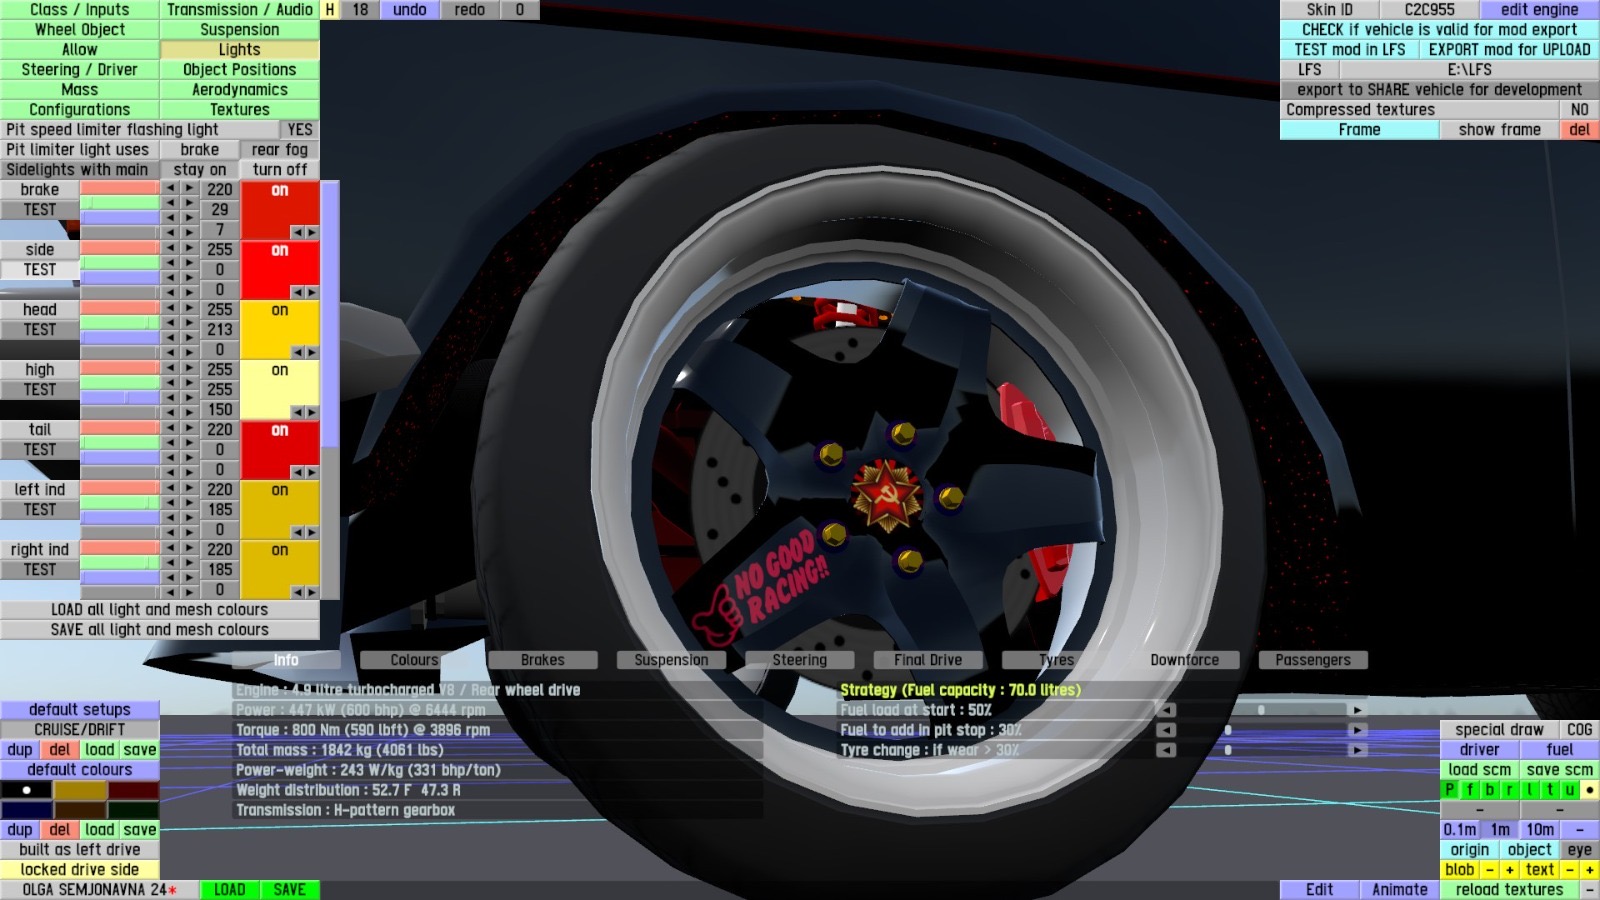Open the Passengers info tab
1600x900 pixels.
coord(1313,660)
